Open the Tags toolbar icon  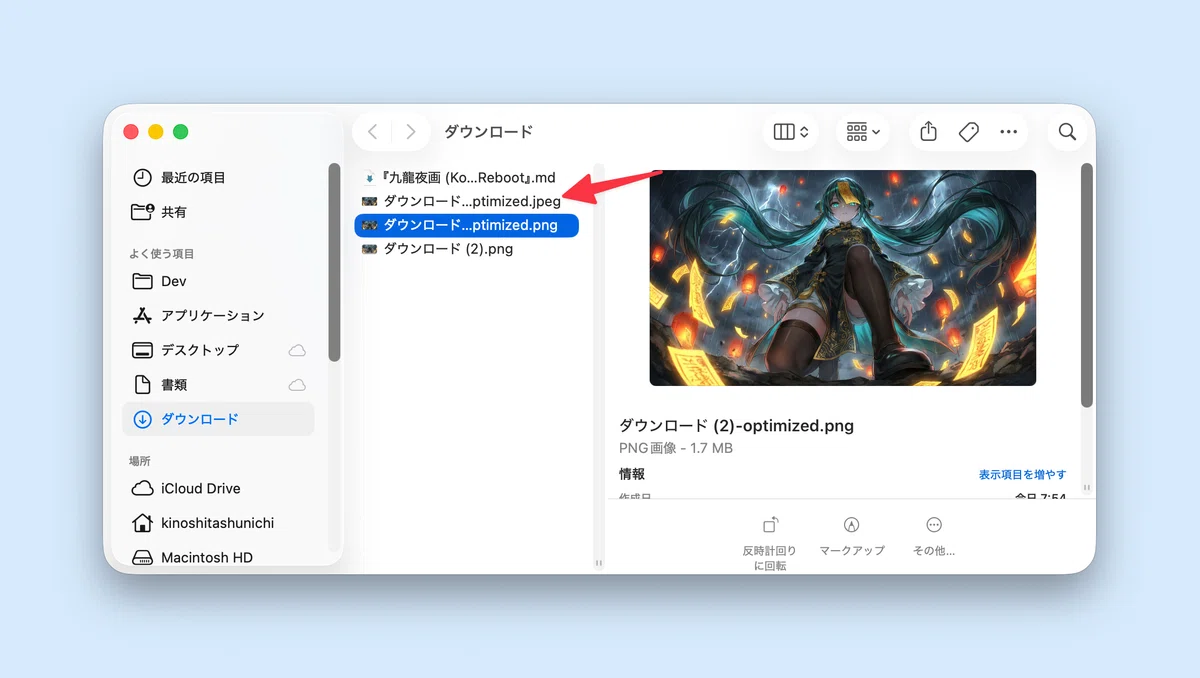[x=968, y=132]
